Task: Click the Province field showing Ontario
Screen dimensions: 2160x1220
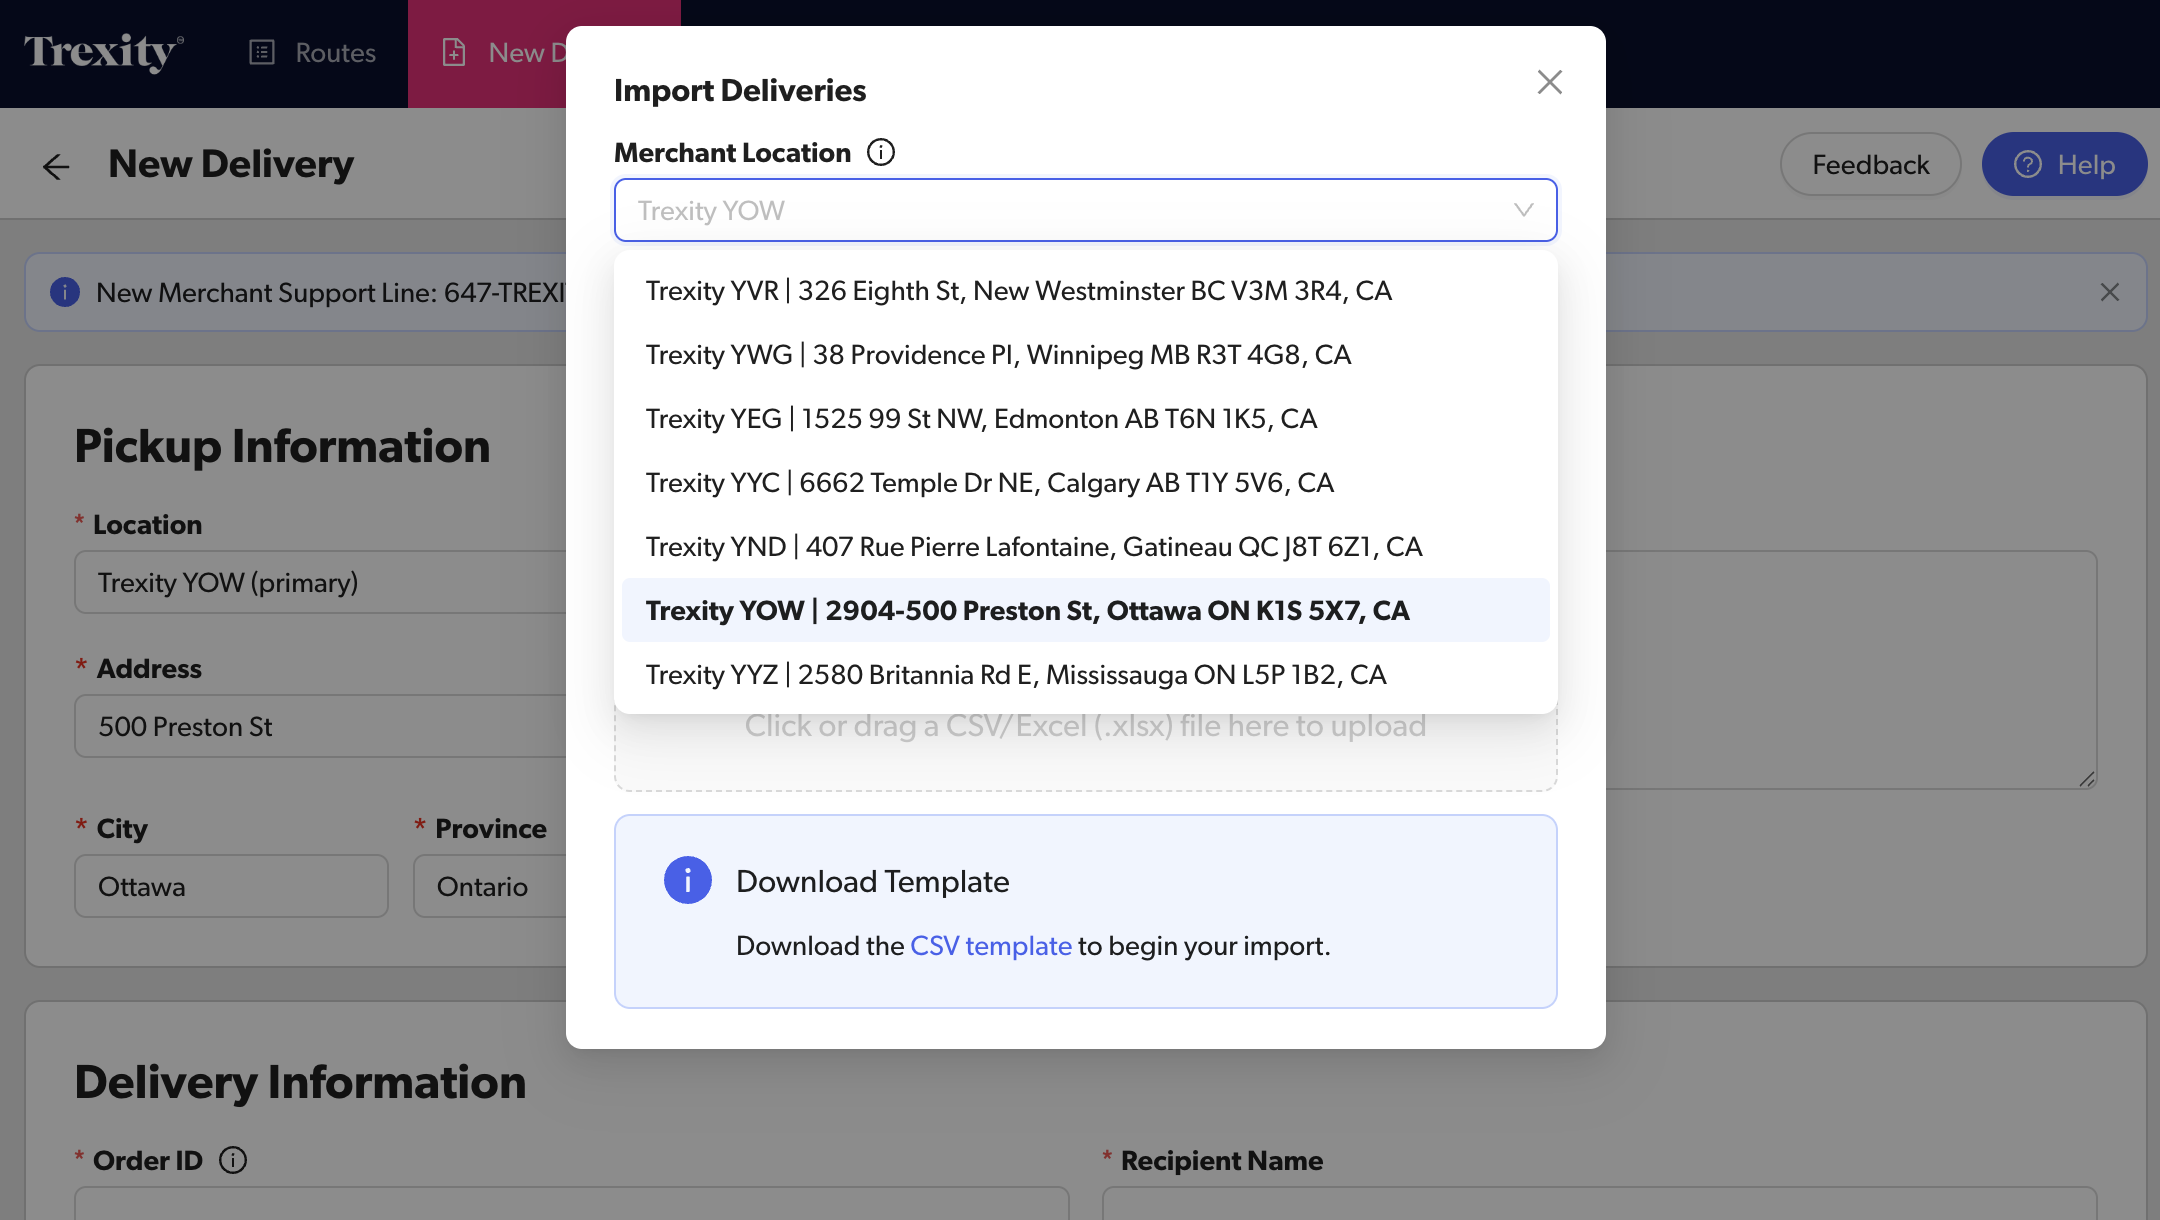Action: coord(490,886)
